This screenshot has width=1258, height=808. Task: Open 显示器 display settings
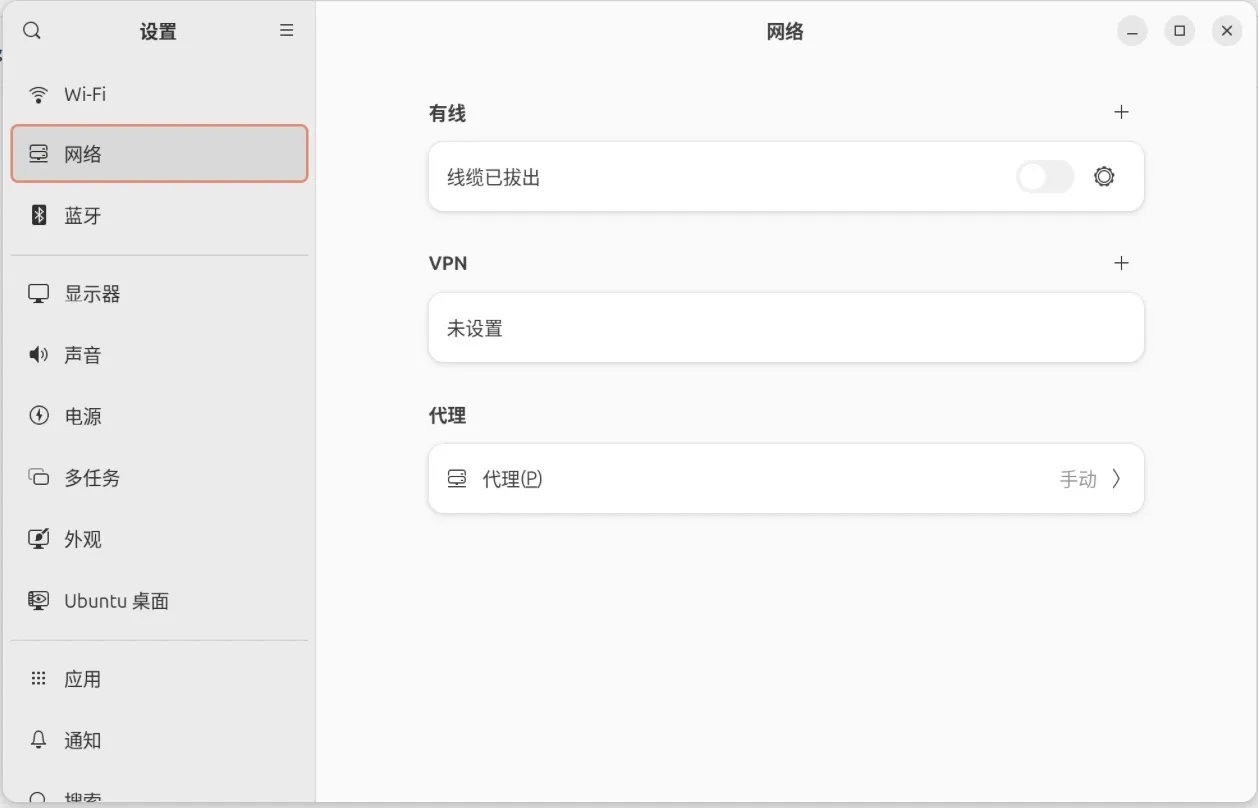click(x=92, y=294)
